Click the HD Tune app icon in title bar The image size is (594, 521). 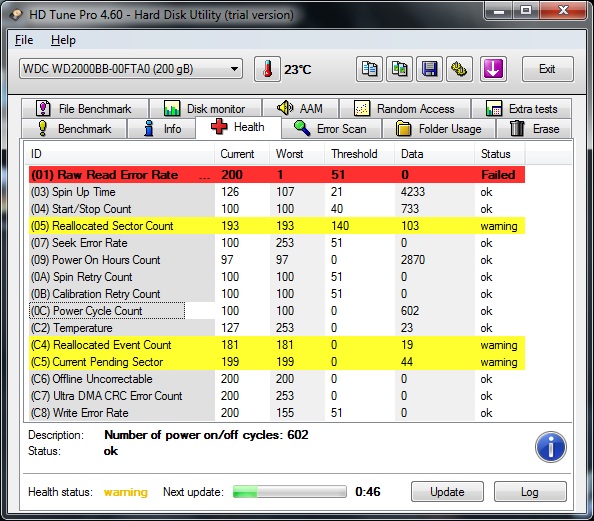pyautogui.click(x=16, y=15)
